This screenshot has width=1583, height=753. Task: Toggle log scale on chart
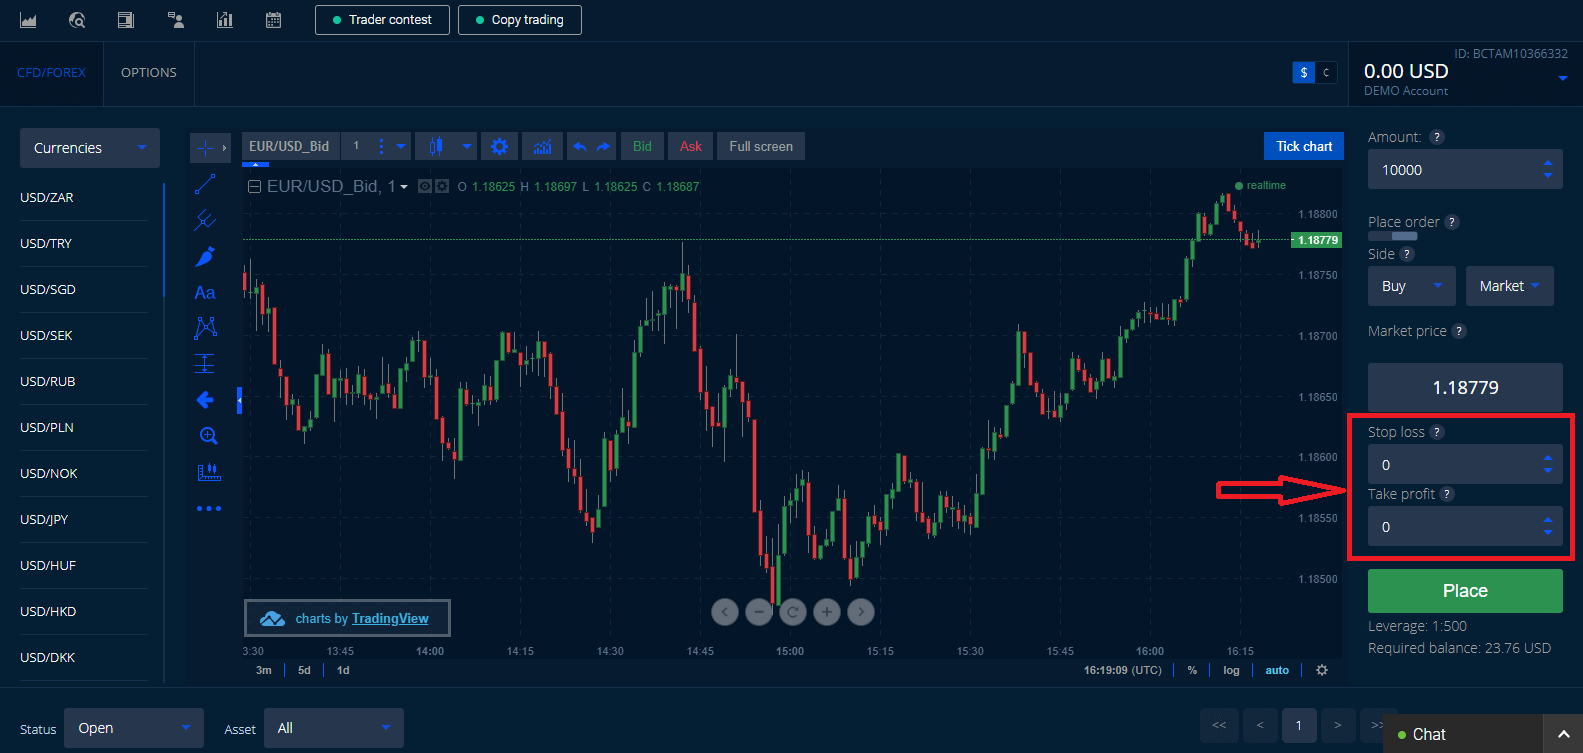click(x=1231, y=670)
